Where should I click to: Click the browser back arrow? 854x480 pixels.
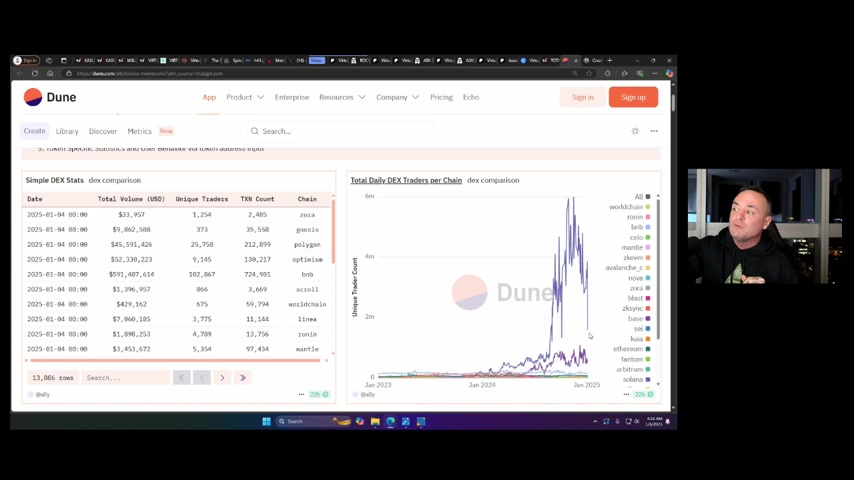pos(20,73)
